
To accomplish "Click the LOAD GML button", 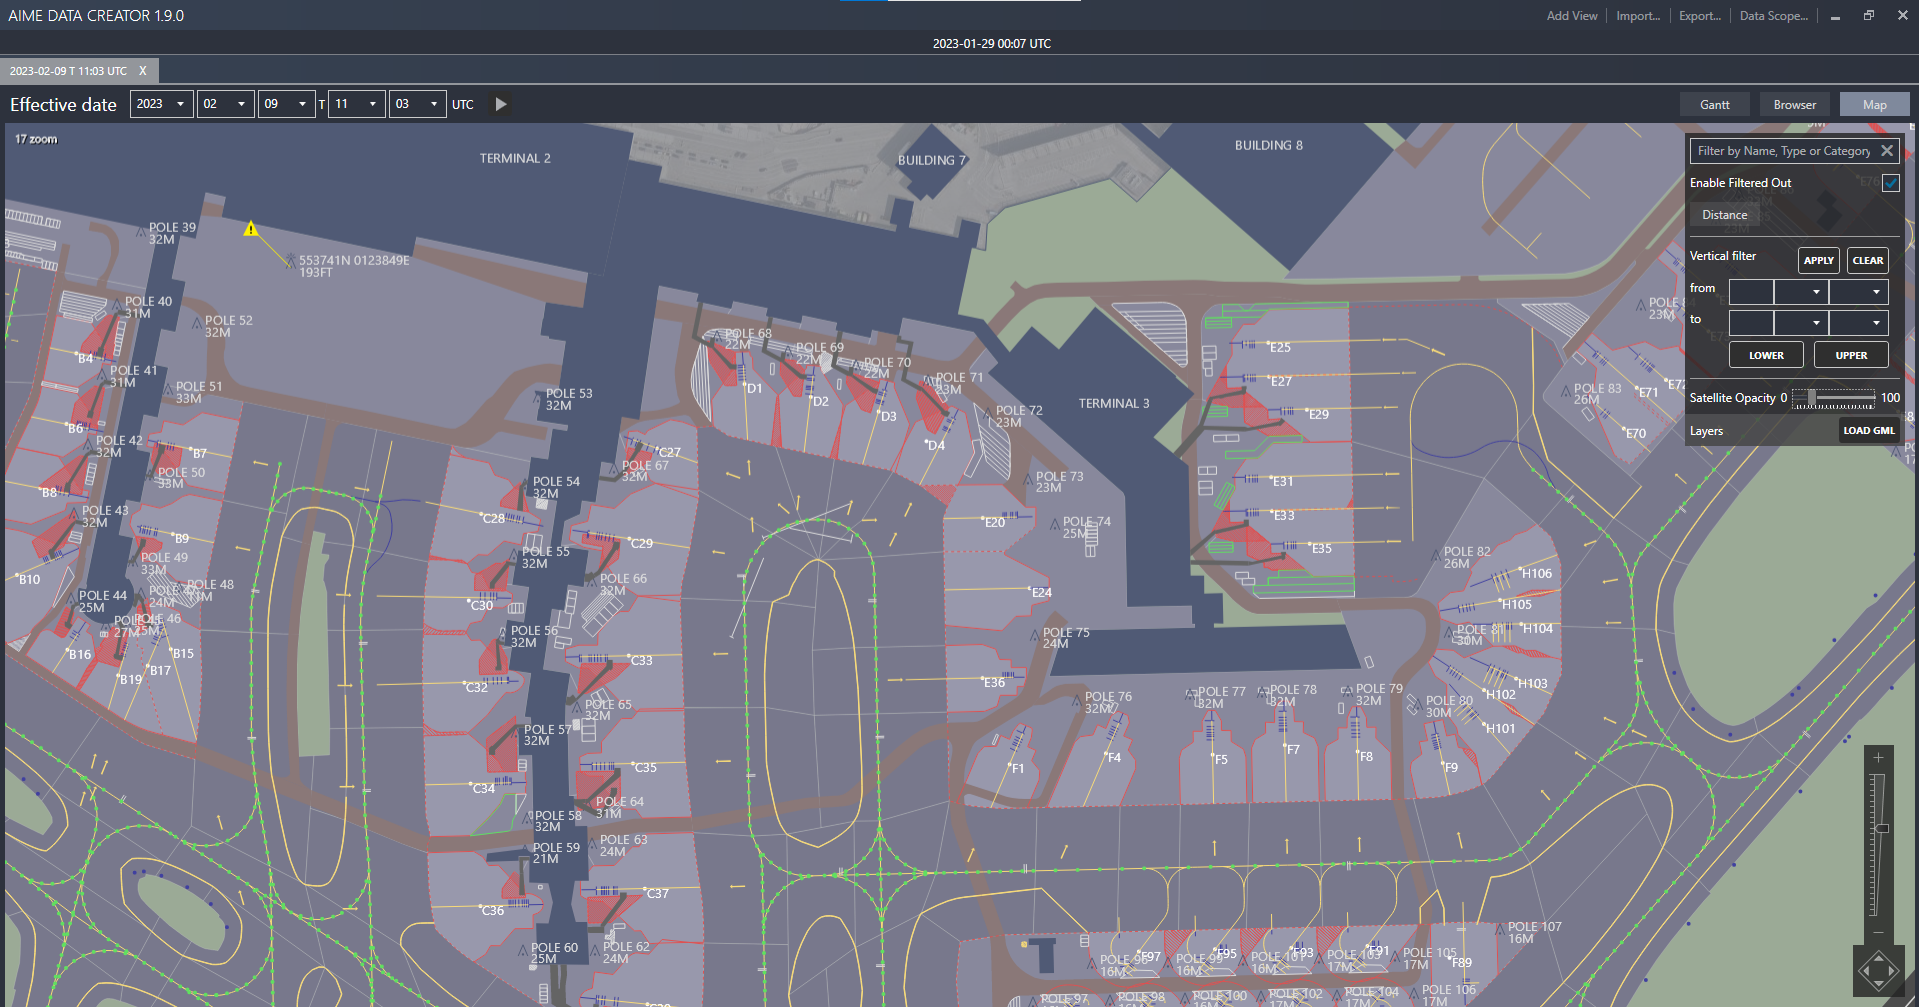I will point(1868,431).
